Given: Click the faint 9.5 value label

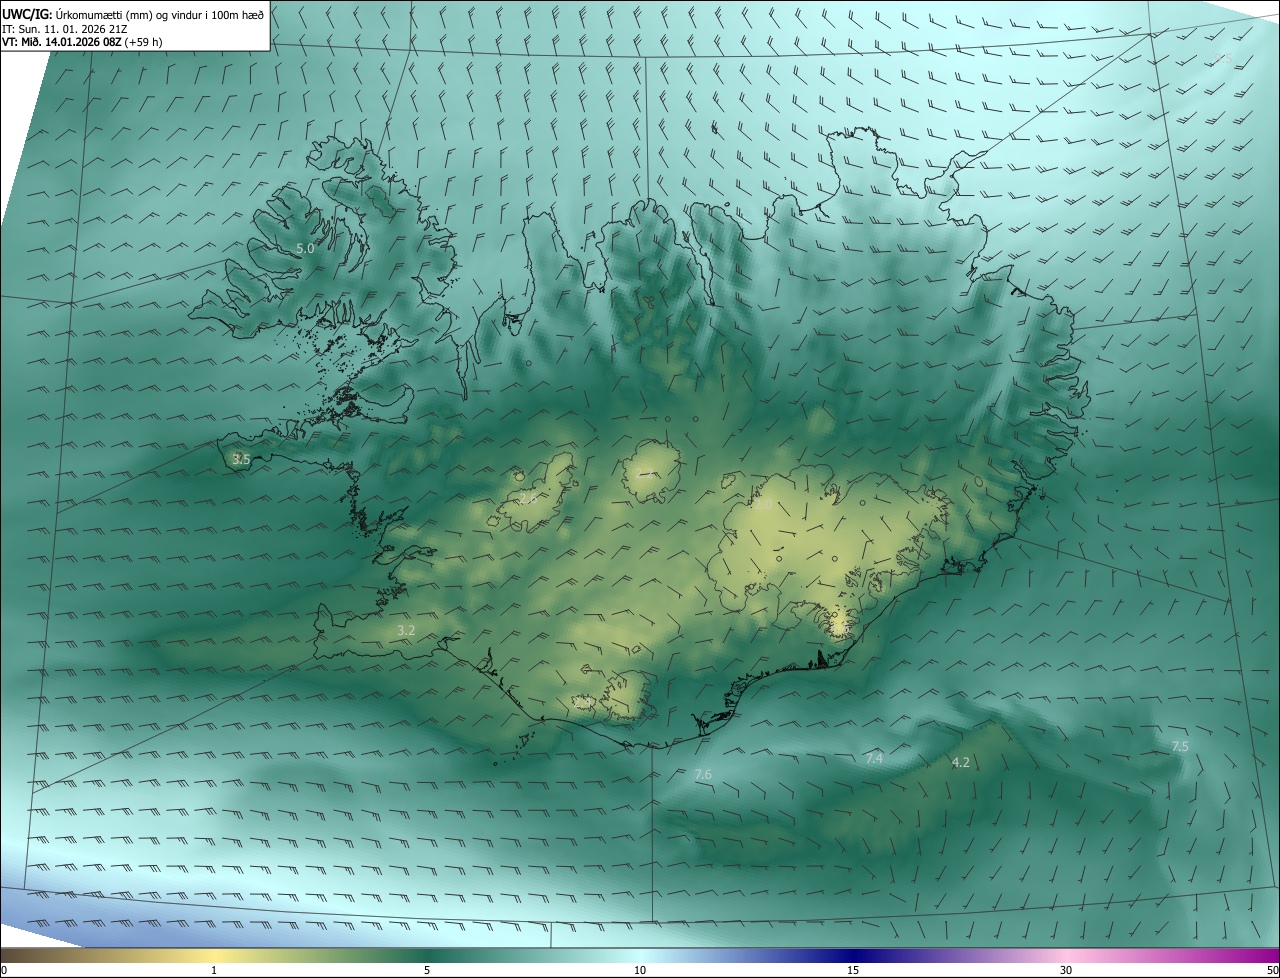Looking at the screenshot, I should click(x=1222, y=60).
